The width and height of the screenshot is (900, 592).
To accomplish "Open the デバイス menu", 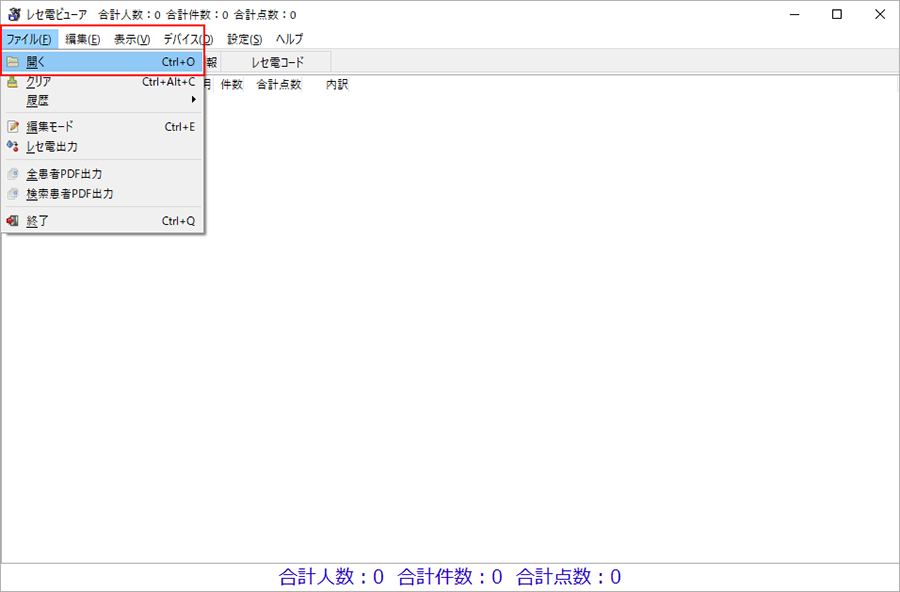I will tap(187, 39).
